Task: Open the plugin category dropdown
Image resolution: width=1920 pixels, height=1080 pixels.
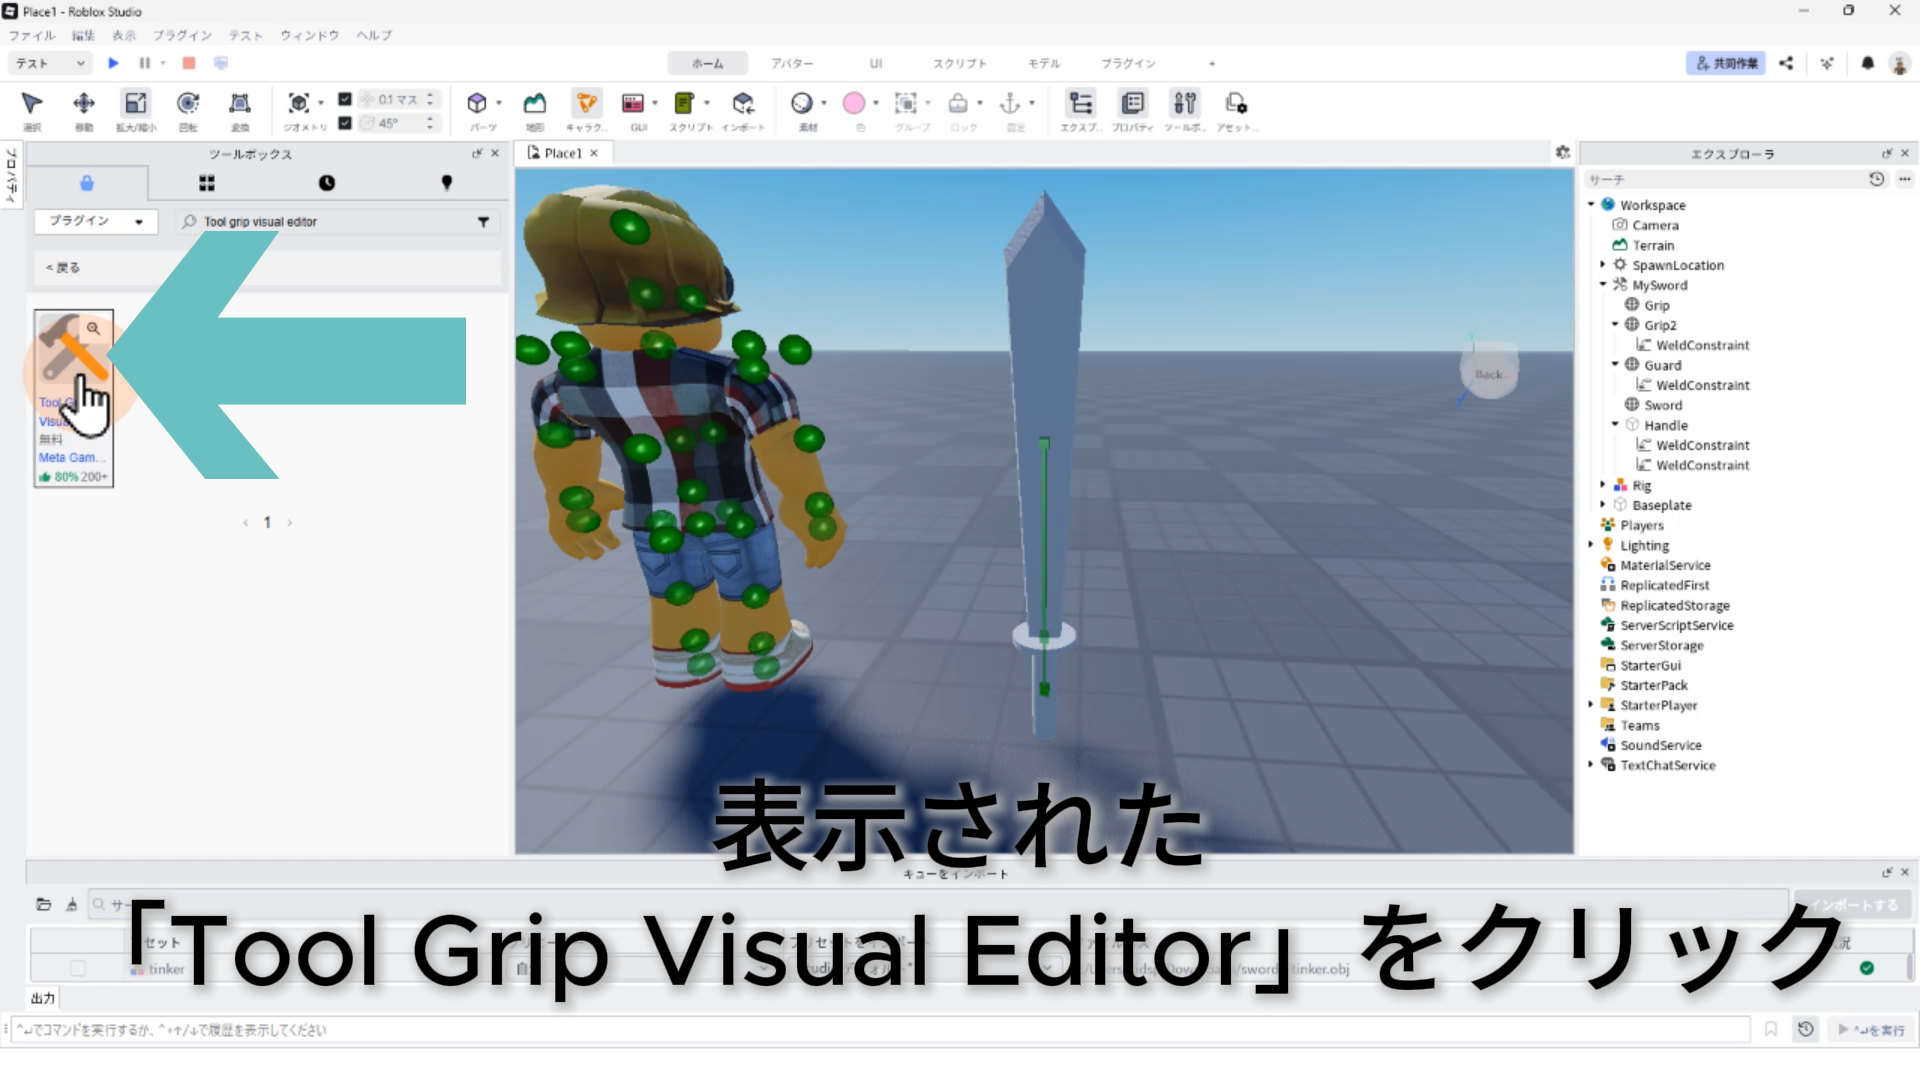Action: (x=96, y=221)
